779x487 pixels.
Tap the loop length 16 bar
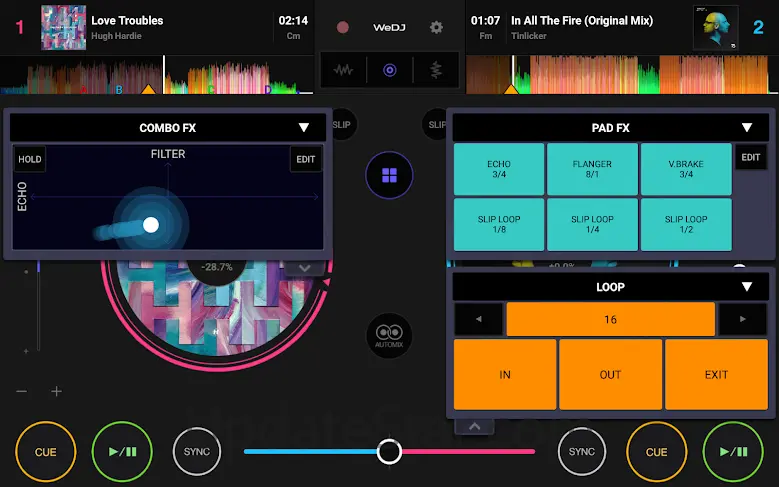[x=611, y=319]
